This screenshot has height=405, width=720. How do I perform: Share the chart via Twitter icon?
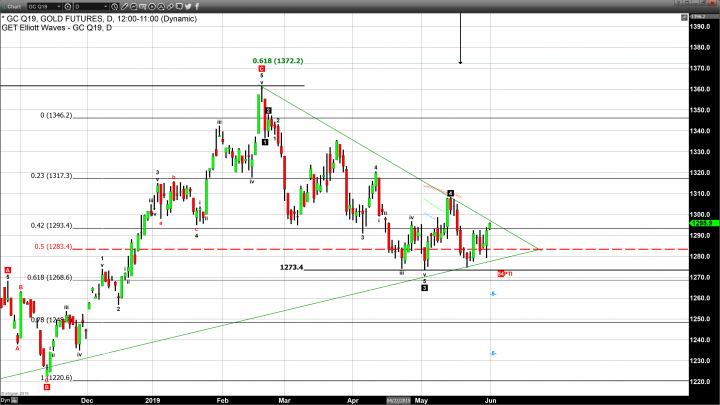188,6
